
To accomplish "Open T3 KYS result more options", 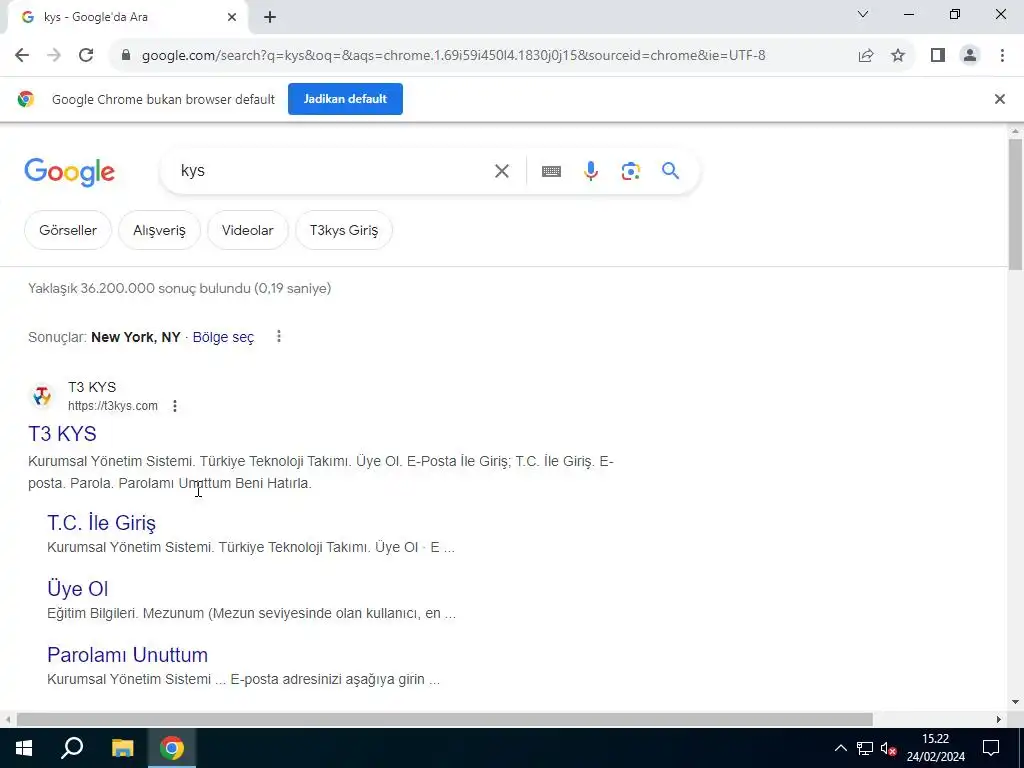I will 174,406.
